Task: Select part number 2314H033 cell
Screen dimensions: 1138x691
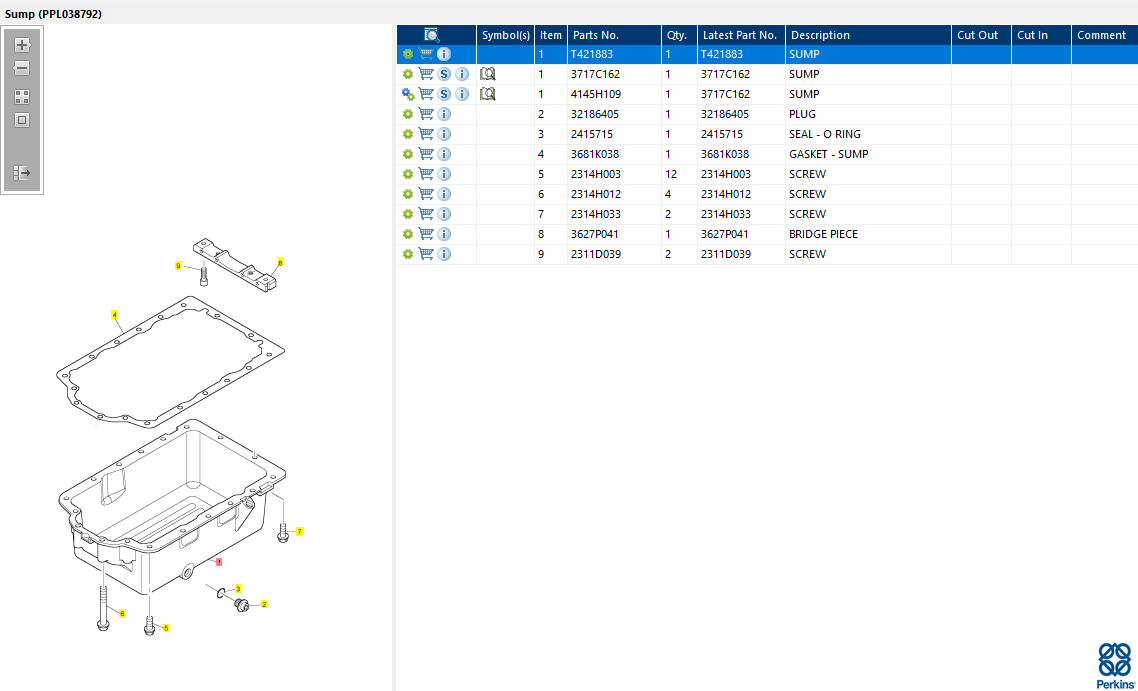Action: pyautogui.click(x=596, y=214)
